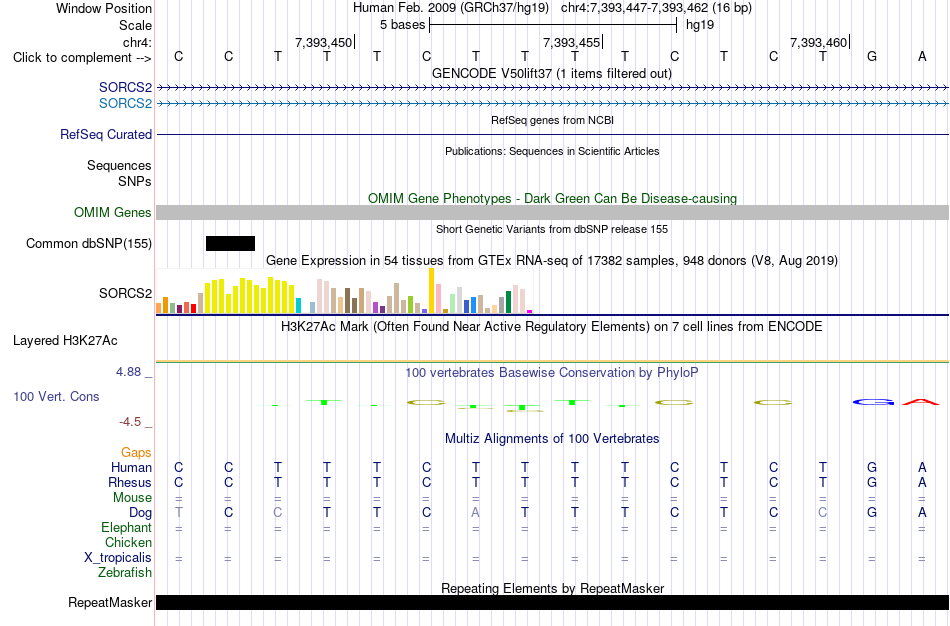Click the gray A base in the Dog row
Screen dimensions: 950x626
(476, 512)
